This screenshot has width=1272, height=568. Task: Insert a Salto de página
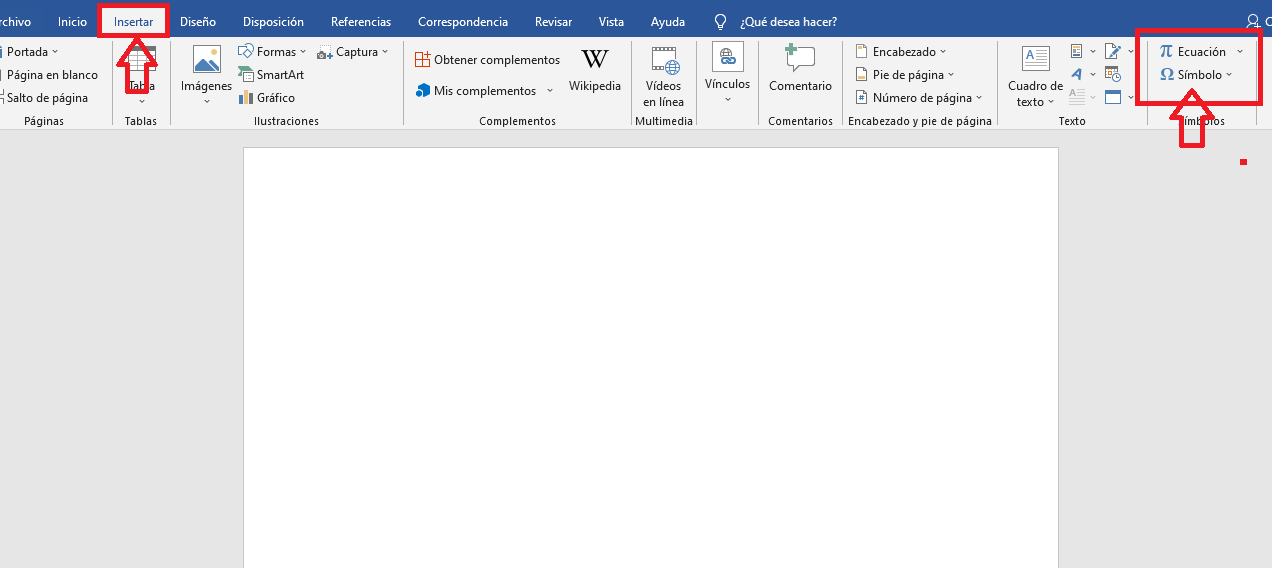[45, 98]
